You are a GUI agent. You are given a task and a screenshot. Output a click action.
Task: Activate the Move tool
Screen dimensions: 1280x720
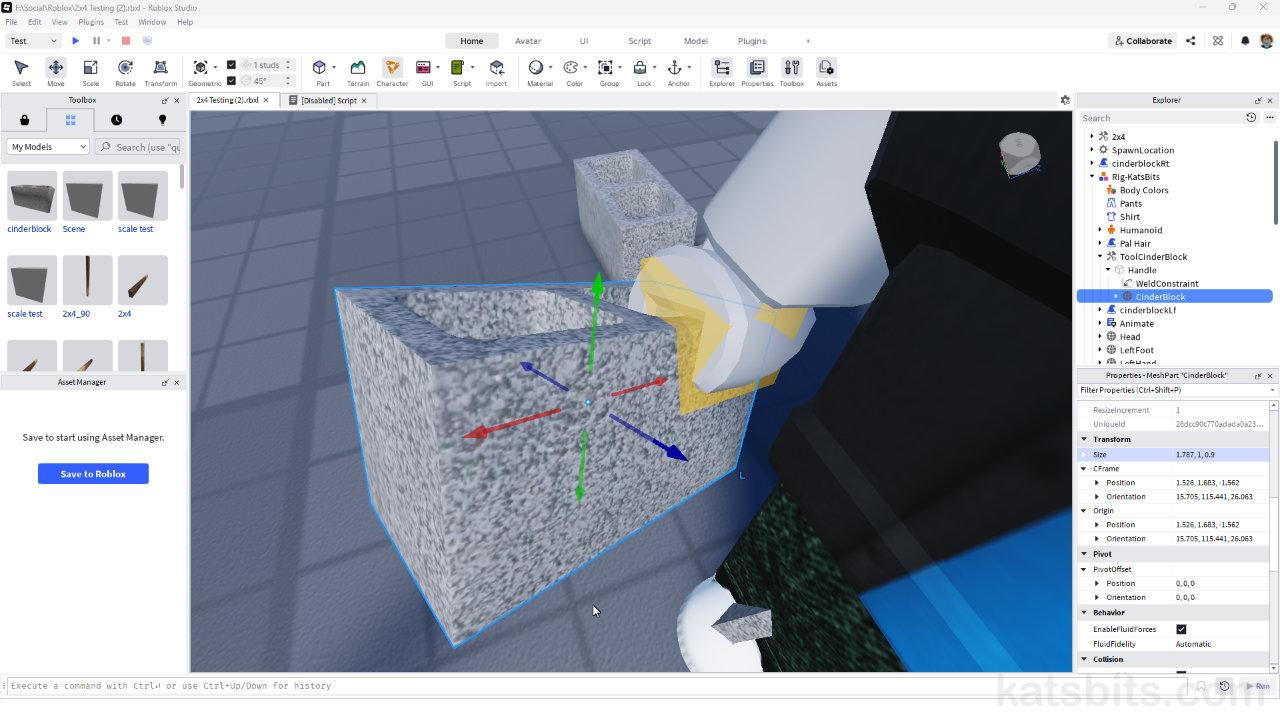(x=56, y=72)
